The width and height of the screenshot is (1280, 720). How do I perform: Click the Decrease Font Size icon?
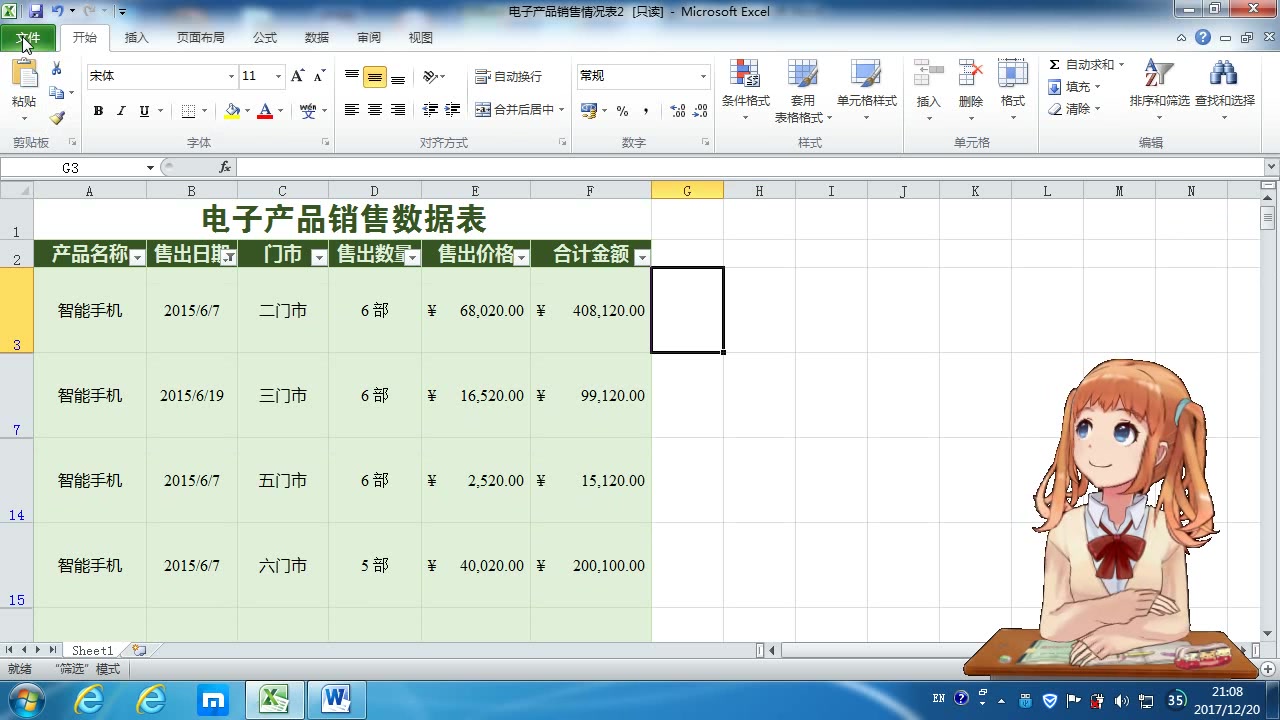click(319, 76)
